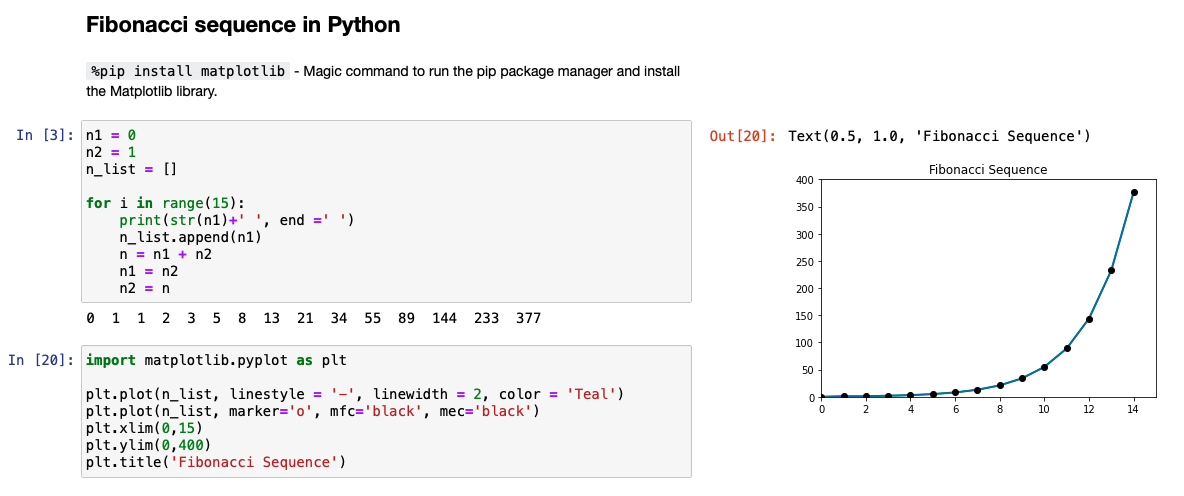Click the chart title above the plot
The height and width of the screenshot is (496, 1184).
(x=987, y=170)
